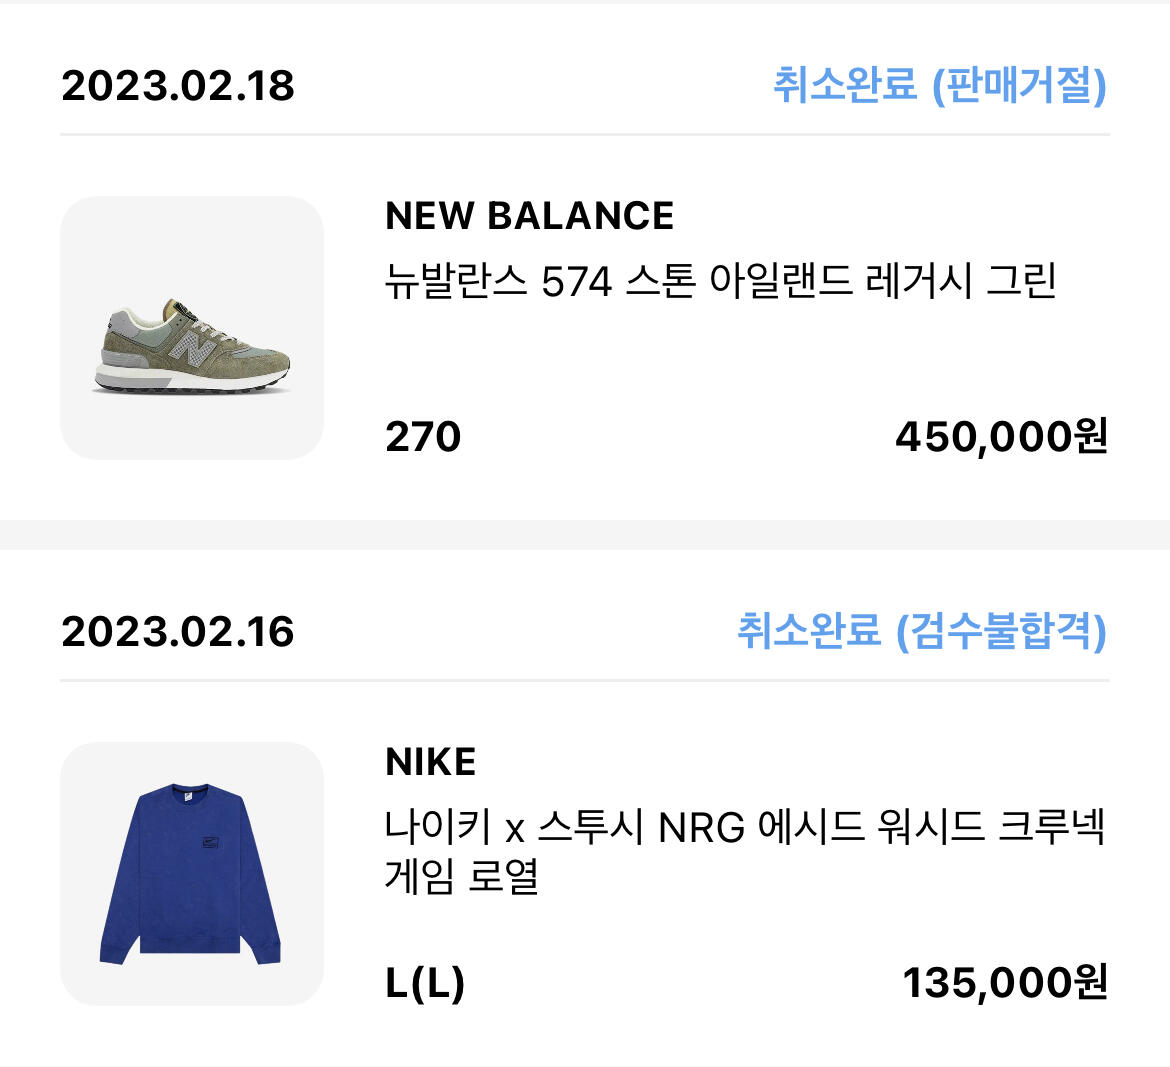Viewport: 1170px width, 1067px height.
Task: Click the divider line under 2023.02.18
Action: pyautogui.click(x=585, y=134)
